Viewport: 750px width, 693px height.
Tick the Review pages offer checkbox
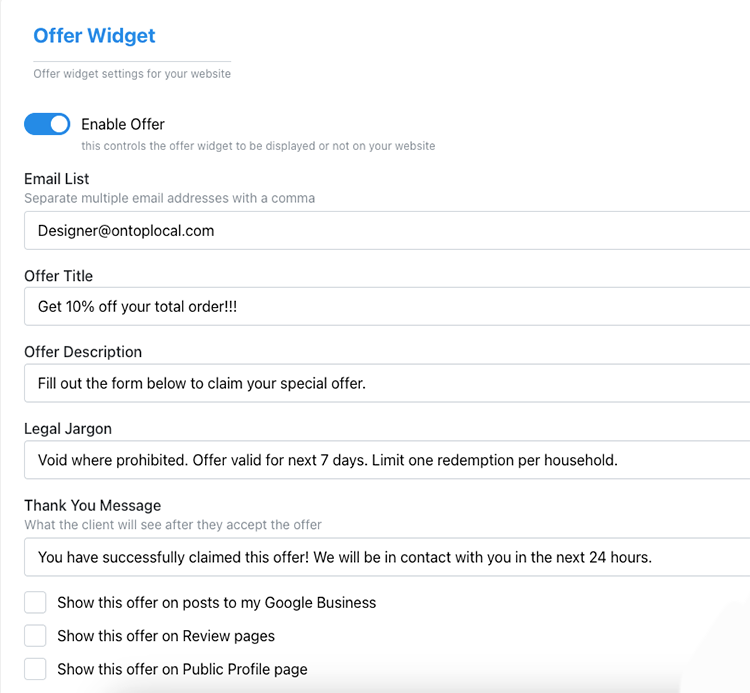[x=36, y=635]
